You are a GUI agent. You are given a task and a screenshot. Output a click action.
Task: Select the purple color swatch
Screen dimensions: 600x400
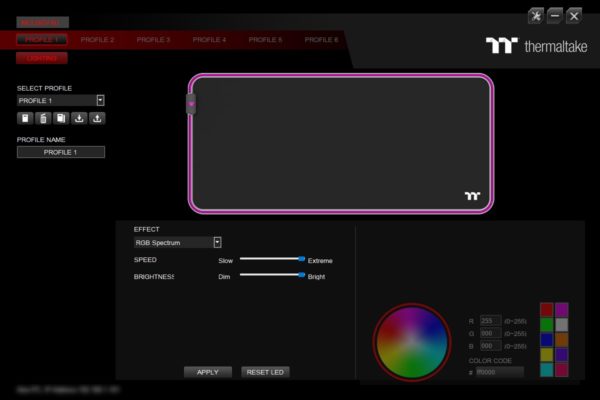point(561,355)
